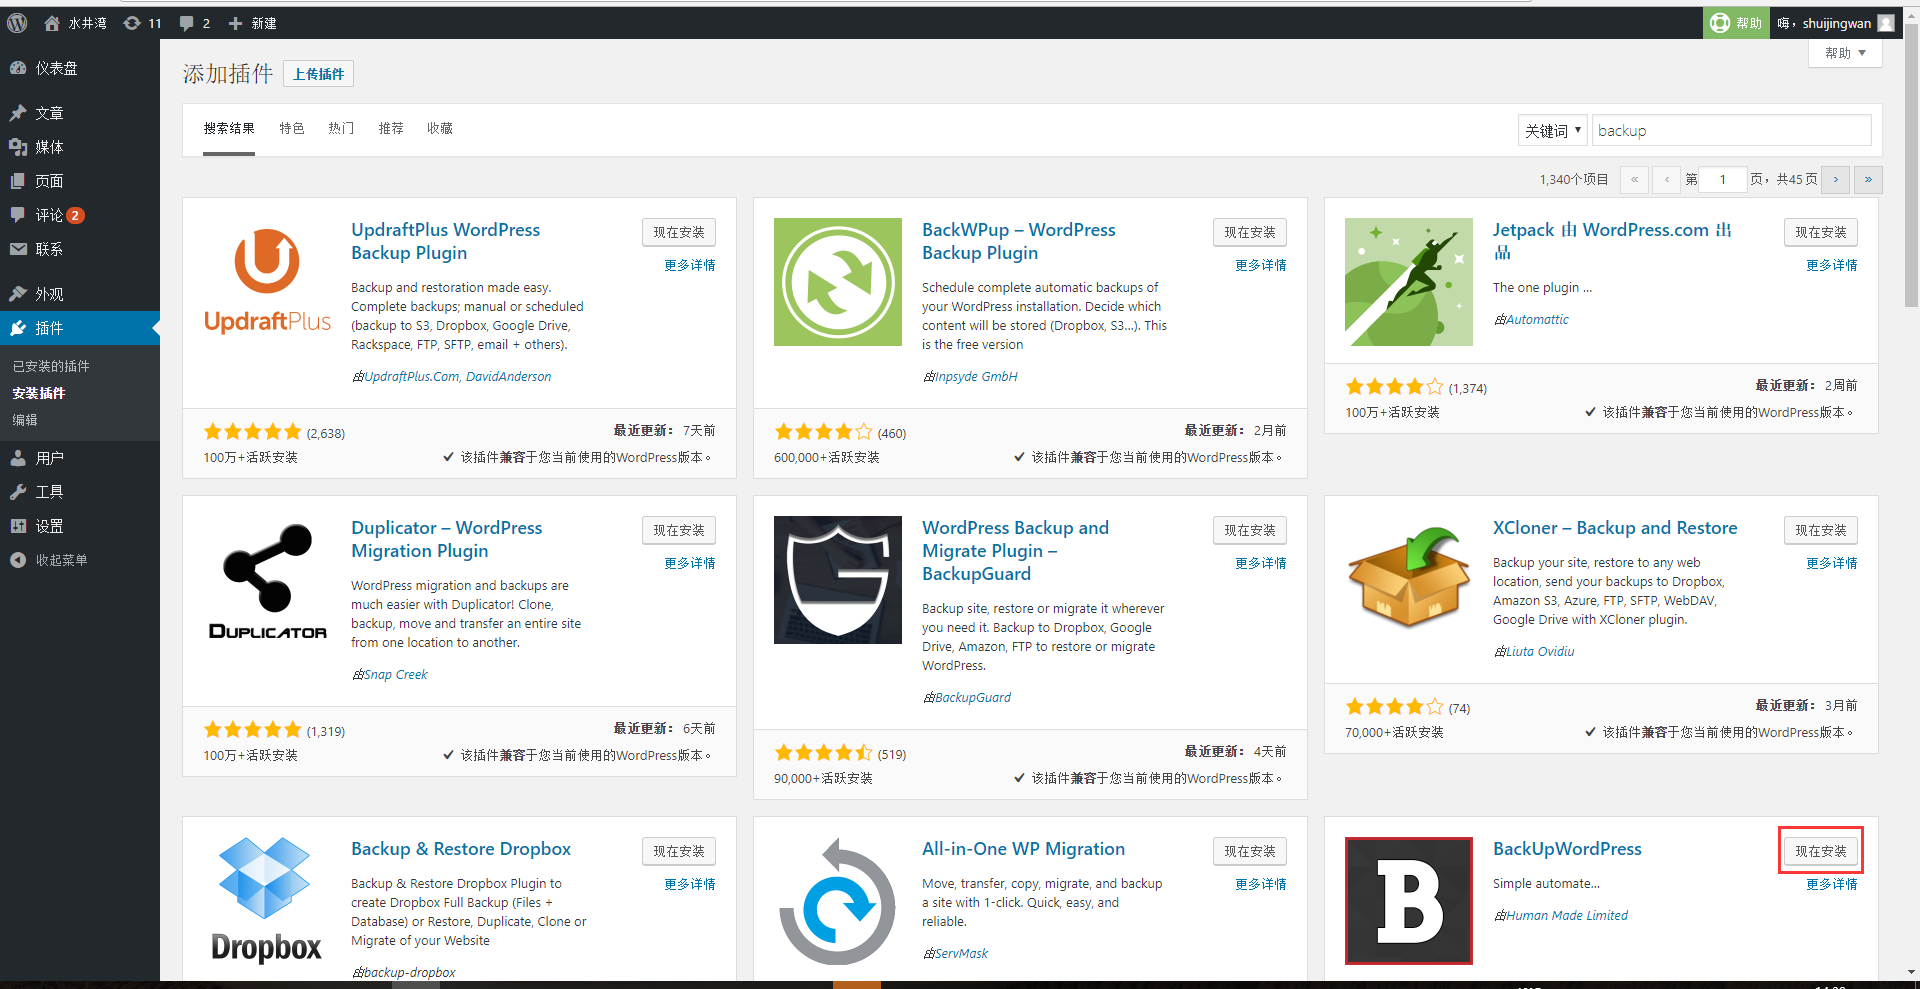The height and width of the screenshot is (989, 1920).
Task: Open 已安装的插件 submenu item
Action: tap(51, 366)
